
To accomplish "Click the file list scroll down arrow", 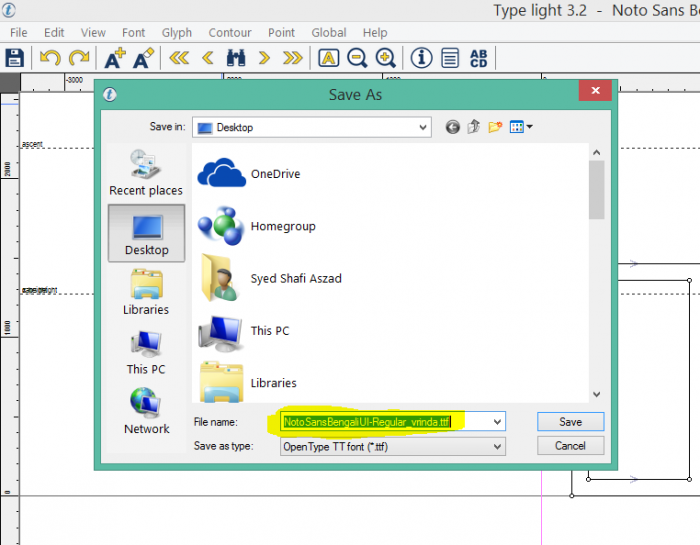I will (x=596, y=394).
